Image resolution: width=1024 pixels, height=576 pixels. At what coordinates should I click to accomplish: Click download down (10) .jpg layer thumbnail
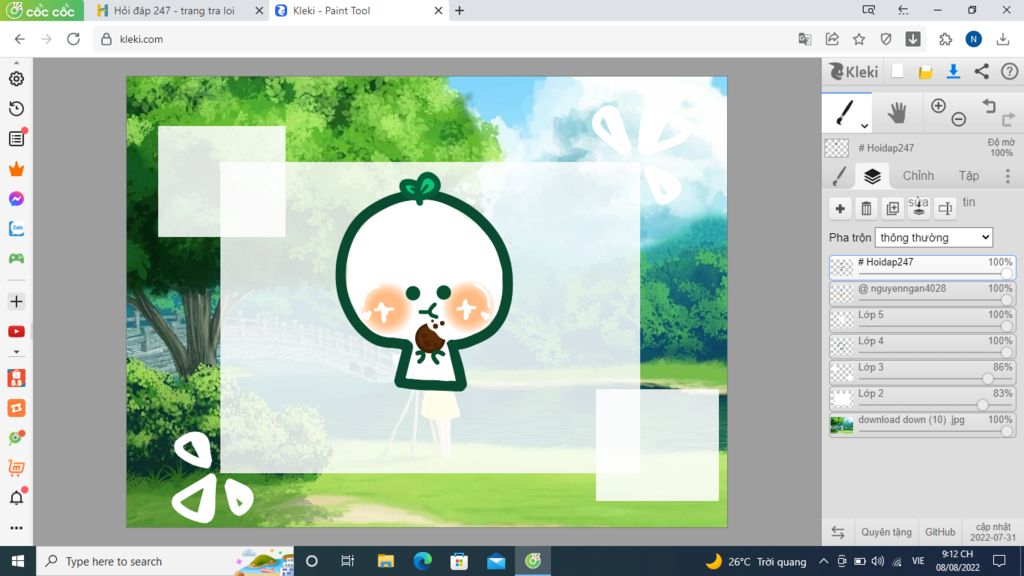841,424
